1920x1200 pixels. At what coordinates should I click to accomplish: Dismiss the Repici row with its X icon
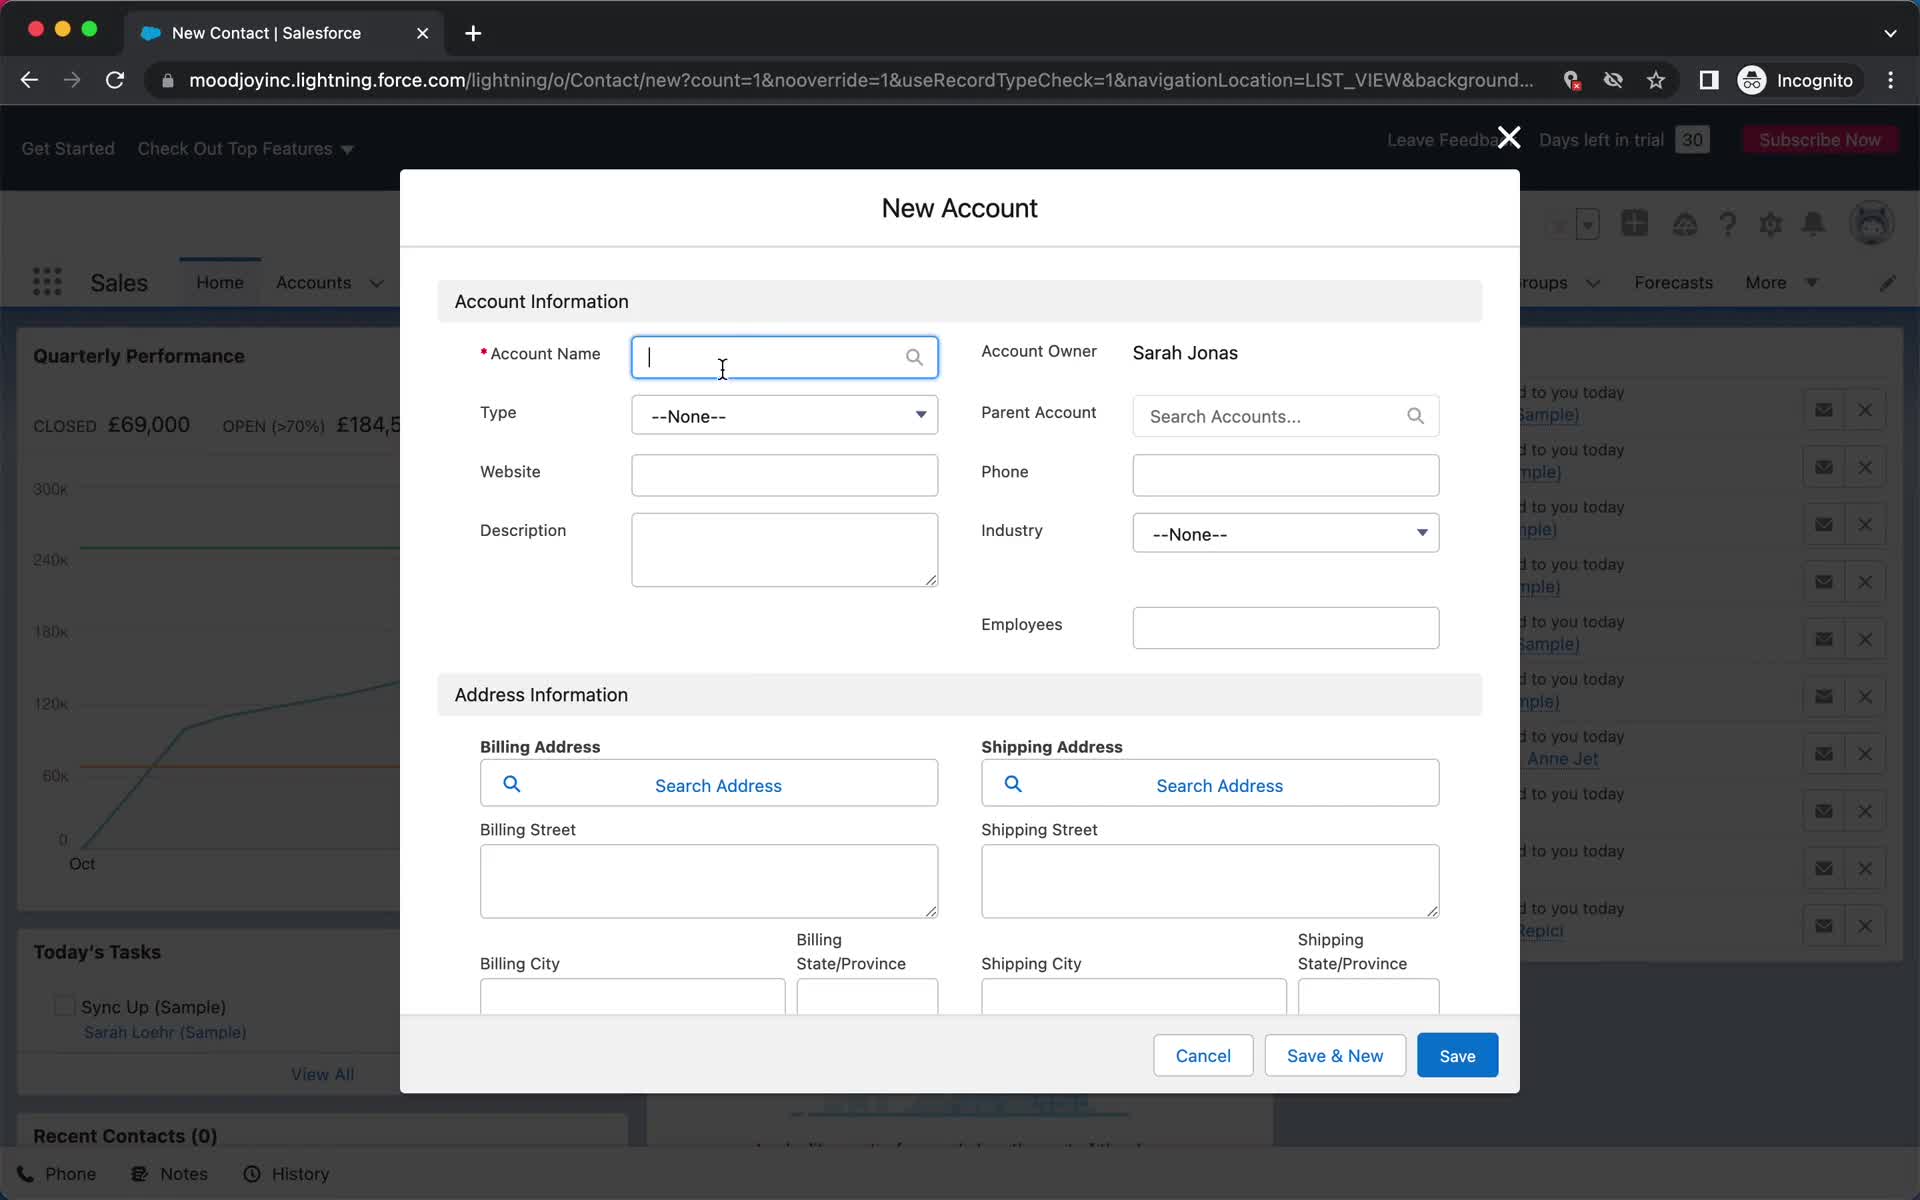[1865, 926]
